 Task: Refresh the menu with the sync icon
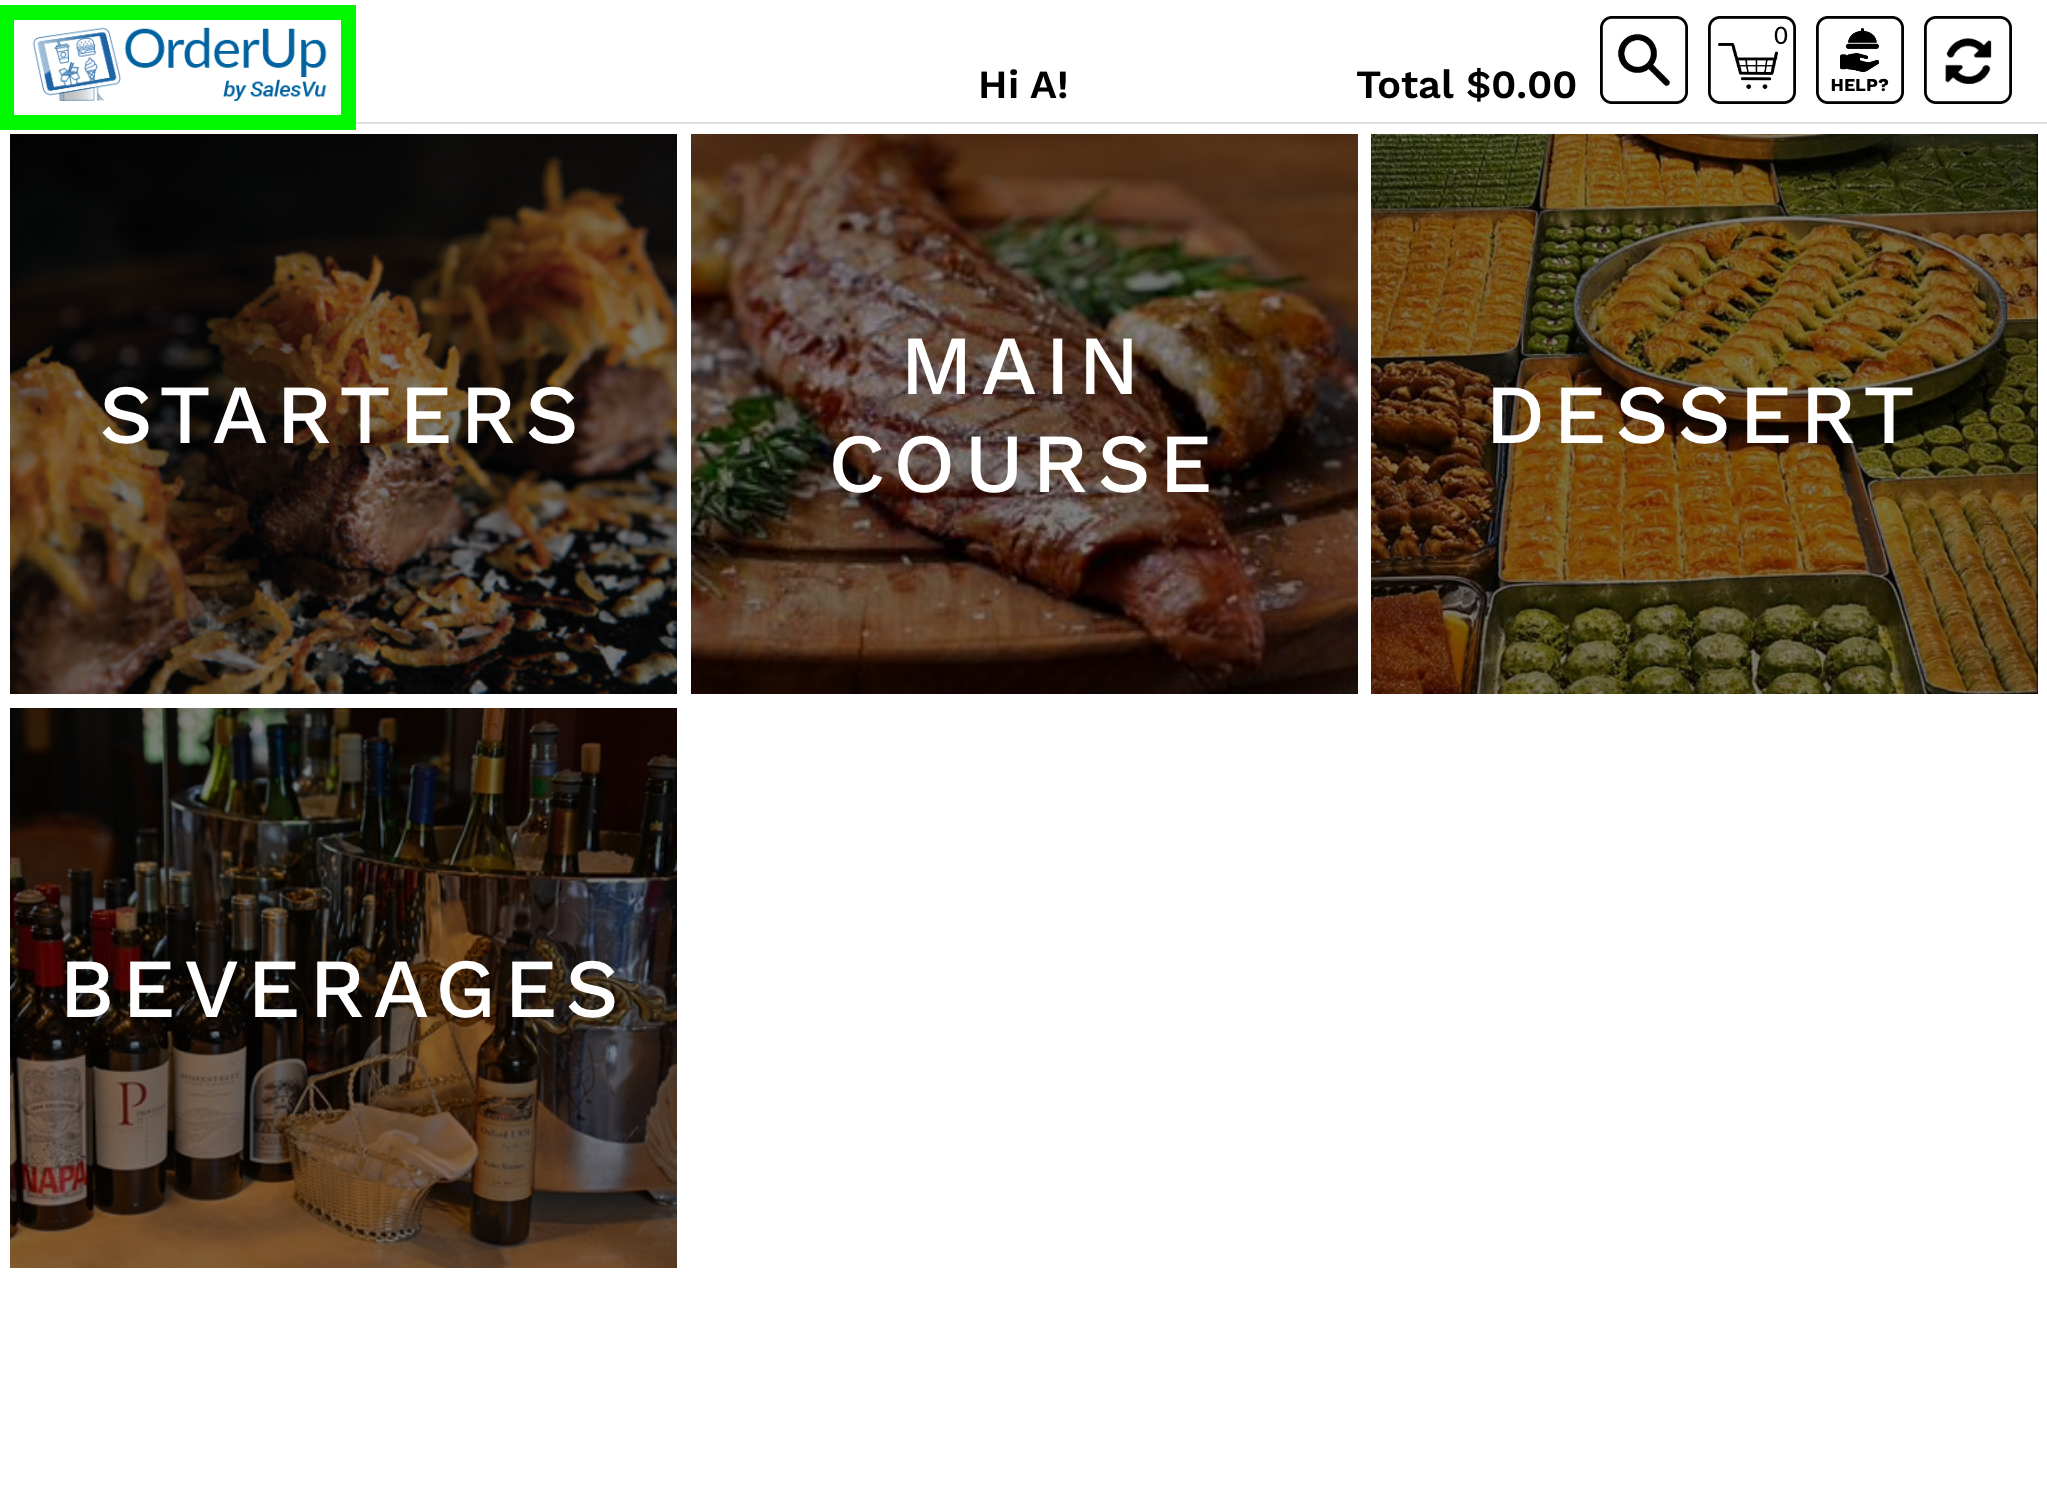point(1967,60)
